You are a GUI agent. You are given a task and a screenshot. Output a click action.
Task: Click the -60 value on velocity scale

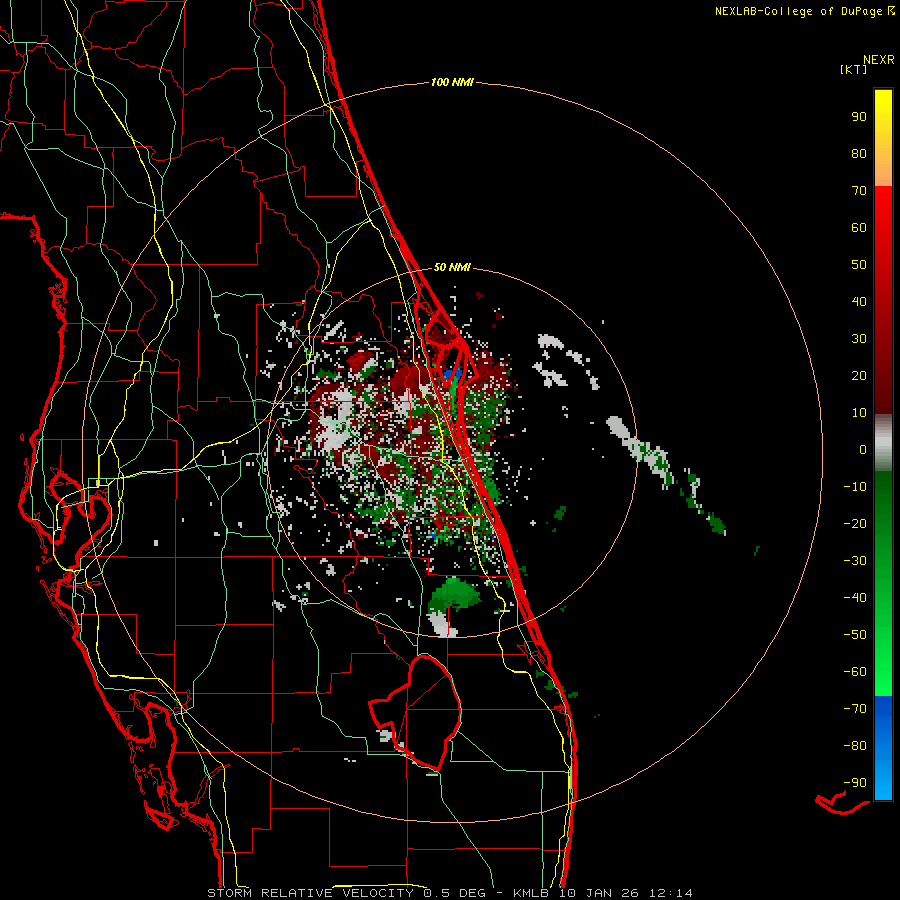point(855,672)
